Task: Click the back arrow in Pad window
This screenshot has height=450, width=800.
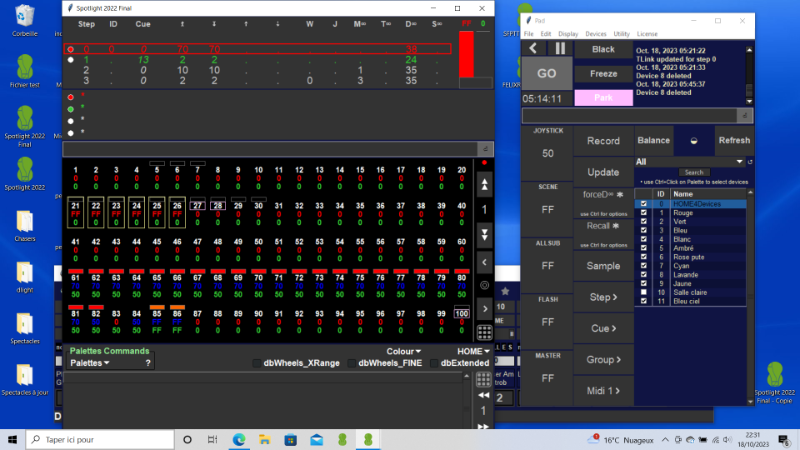Action: (x=533, y=48)
